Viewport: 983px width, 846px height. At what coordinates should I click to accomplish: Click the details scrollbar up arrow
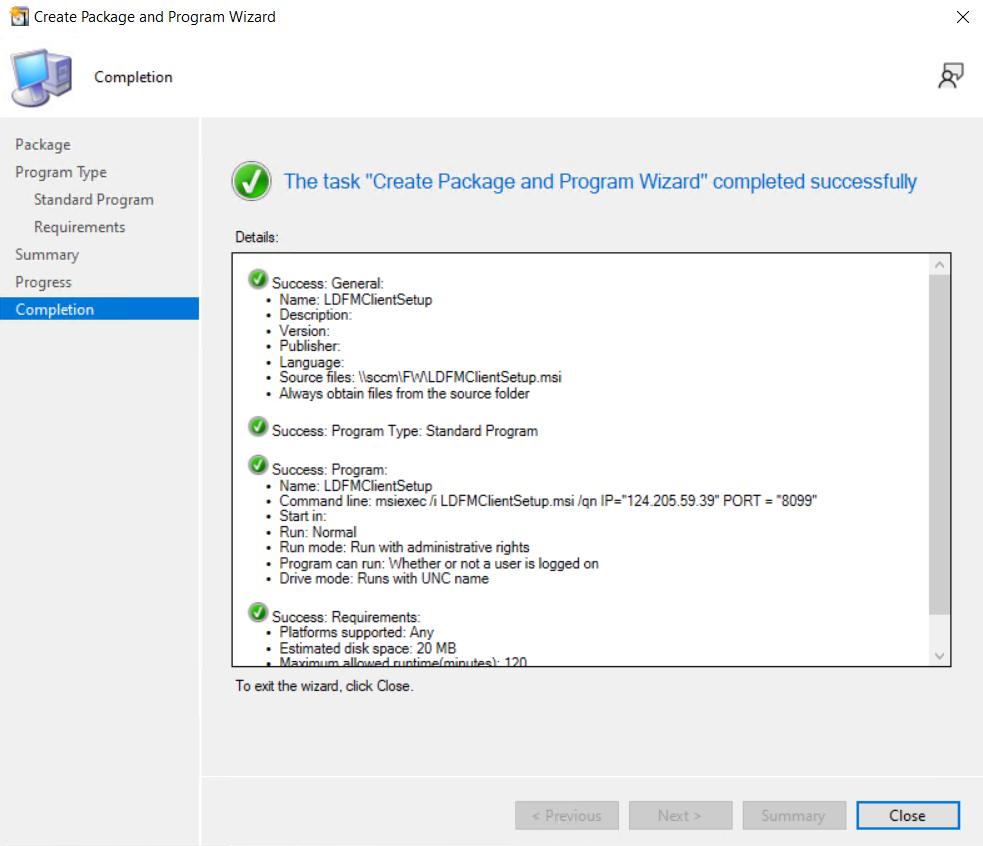pyautogui.click(x=939, y=265)
